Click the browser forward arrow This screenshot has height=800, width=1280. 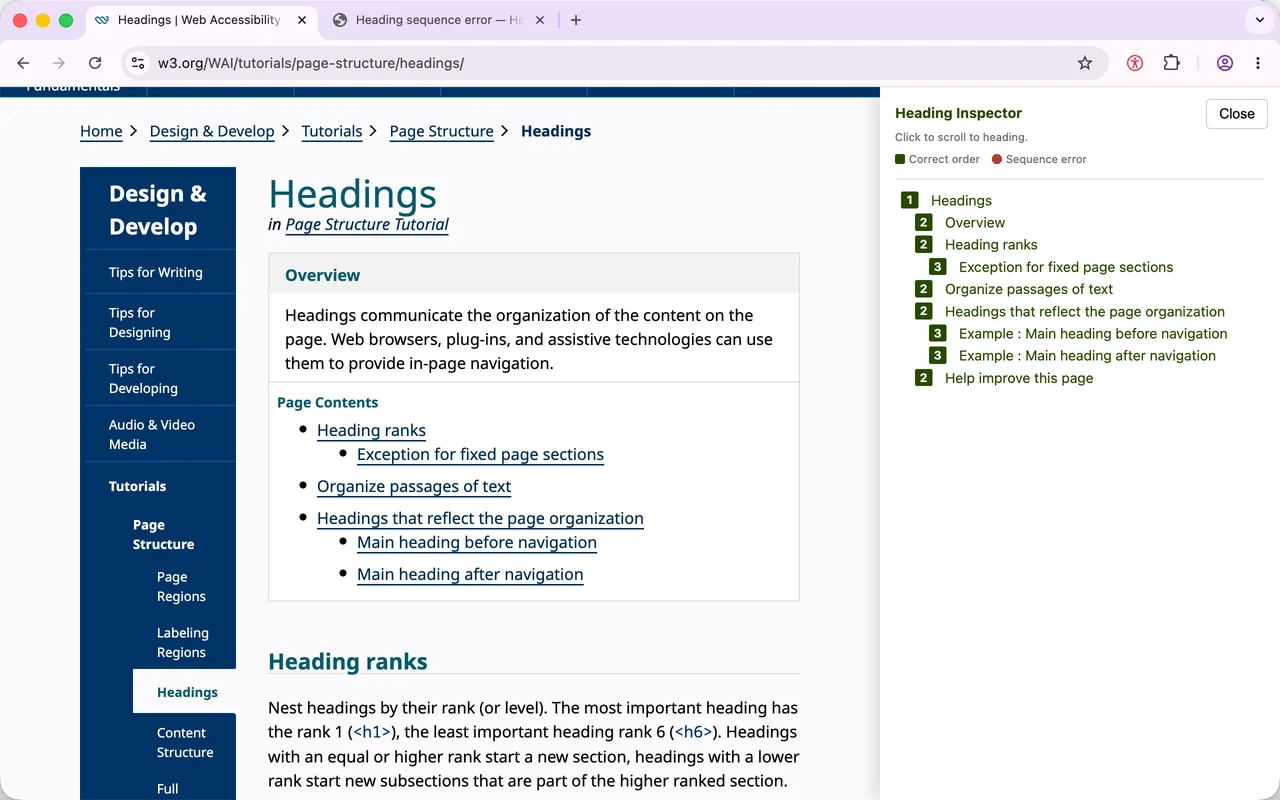click(x=59, y=63)
